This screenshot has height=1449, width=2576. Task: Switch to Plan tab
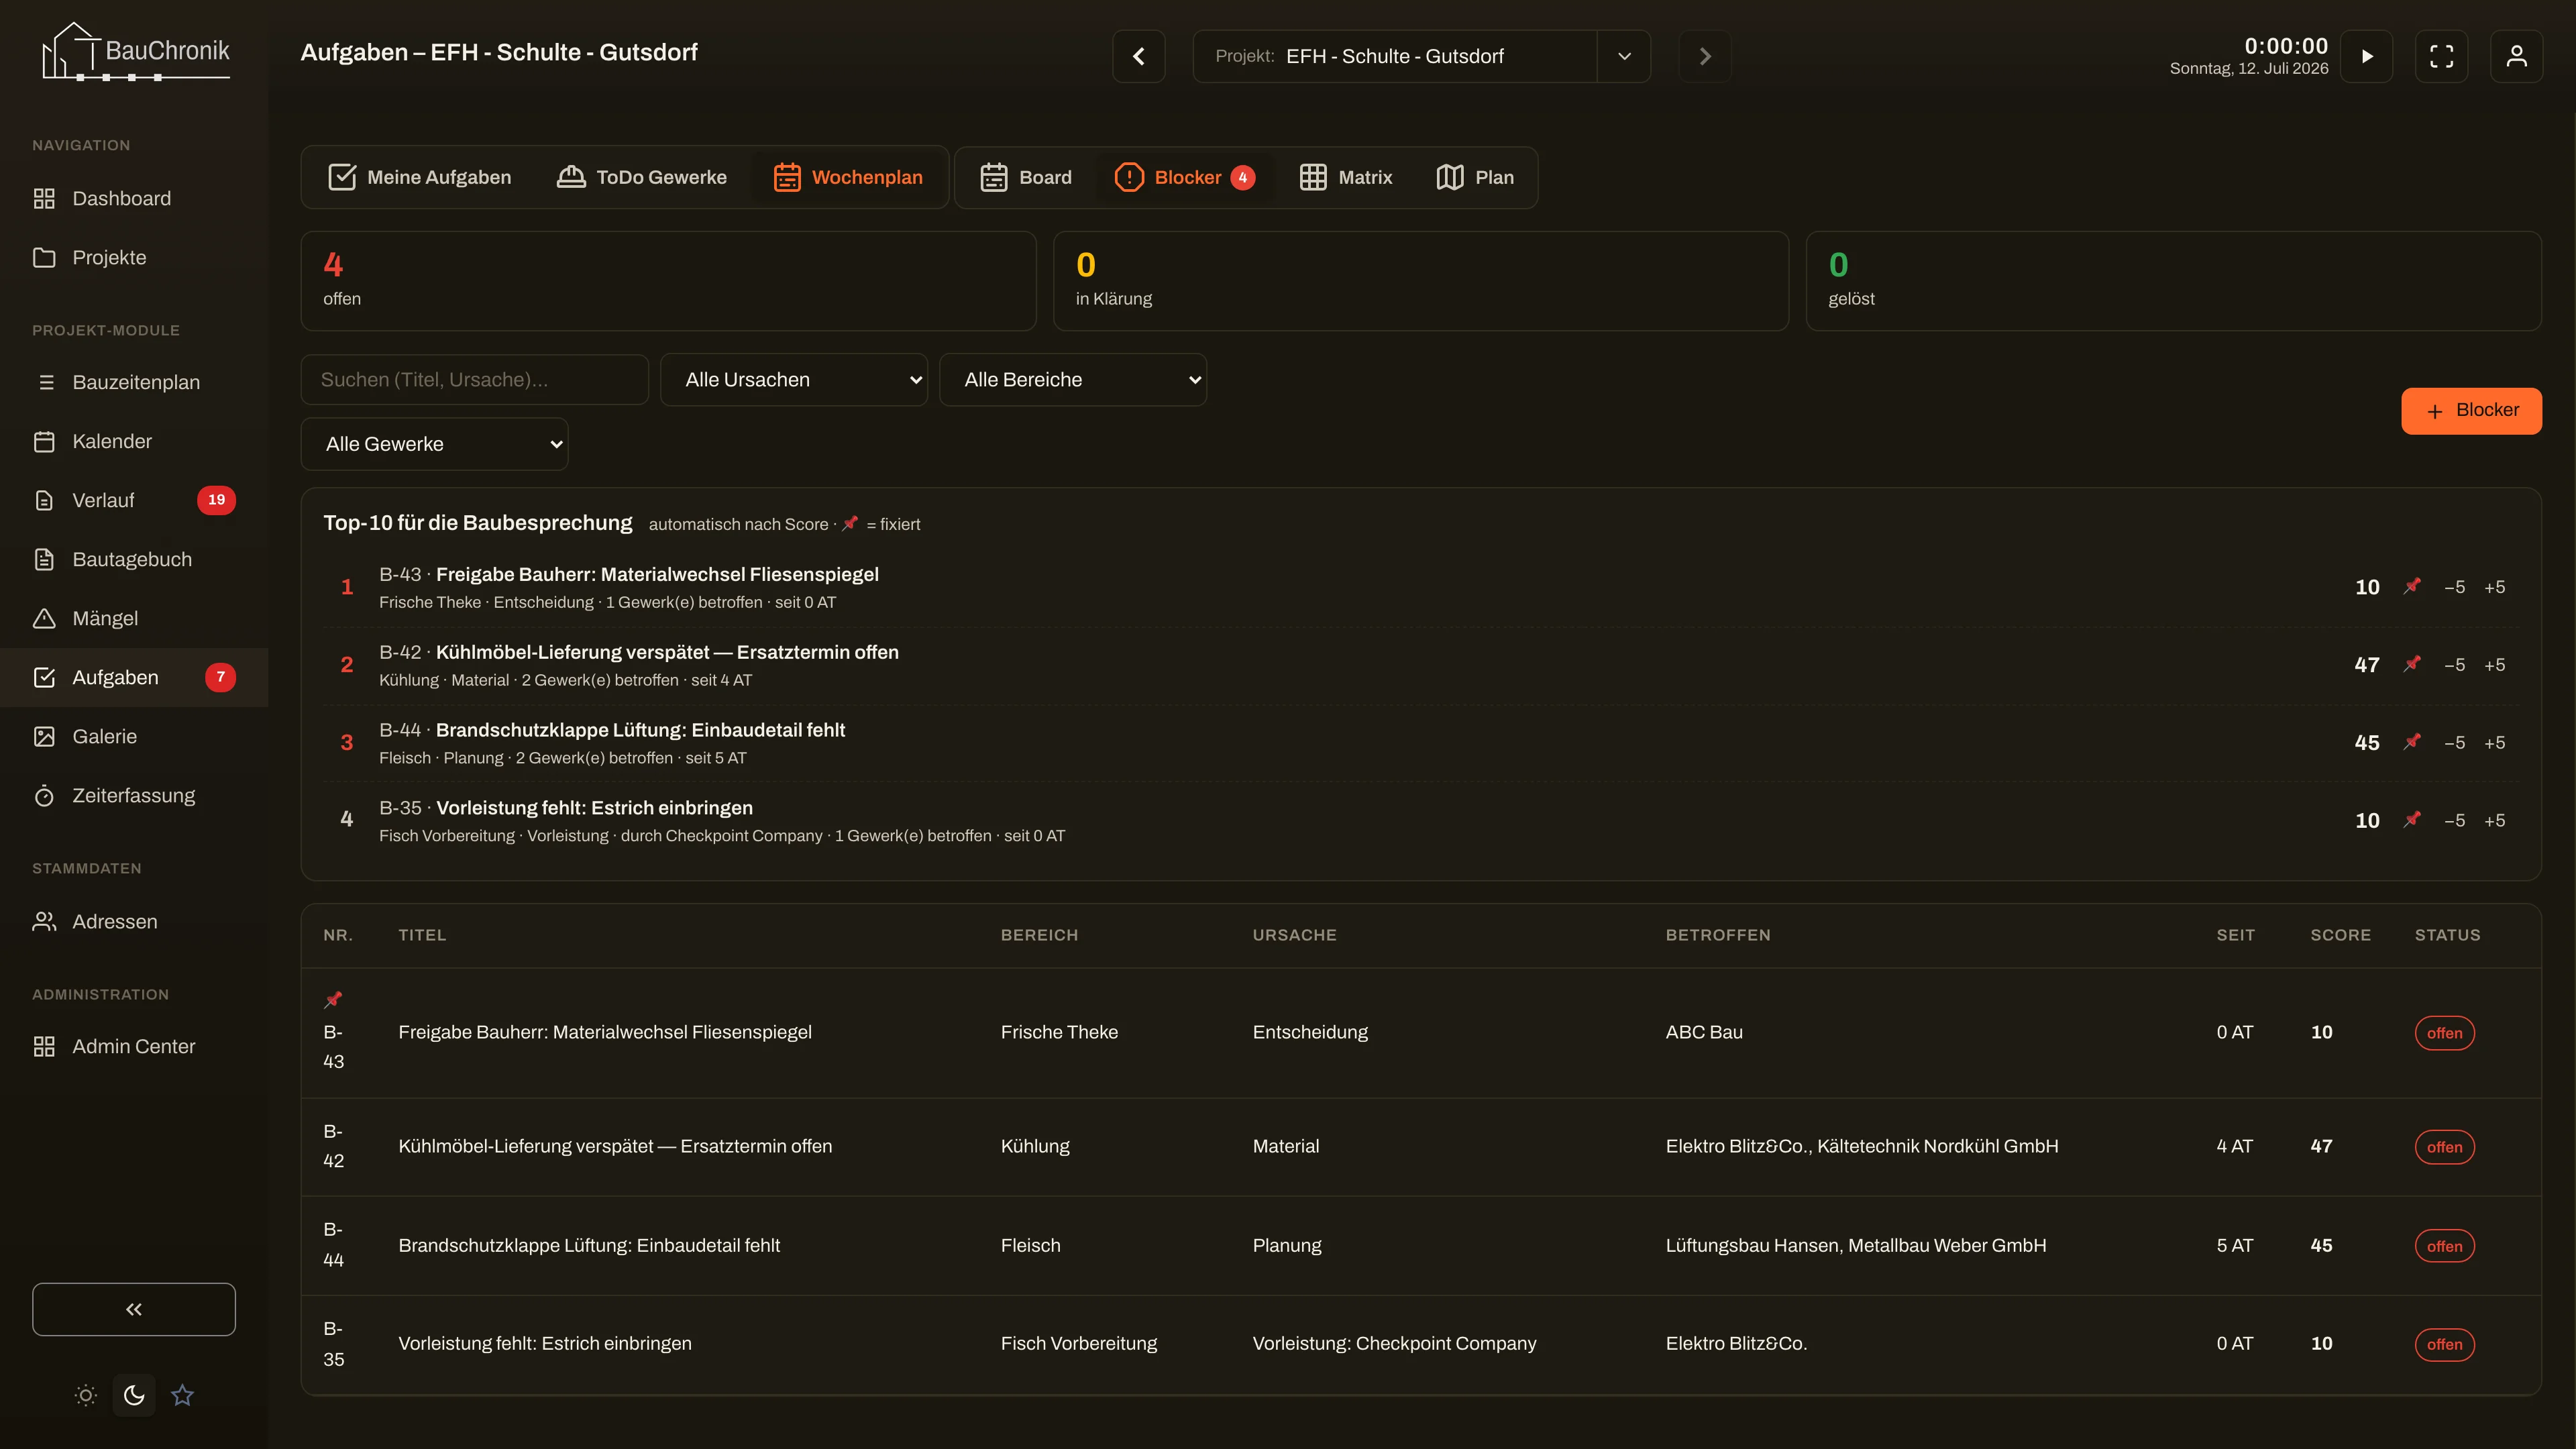tap(1475, 177)
